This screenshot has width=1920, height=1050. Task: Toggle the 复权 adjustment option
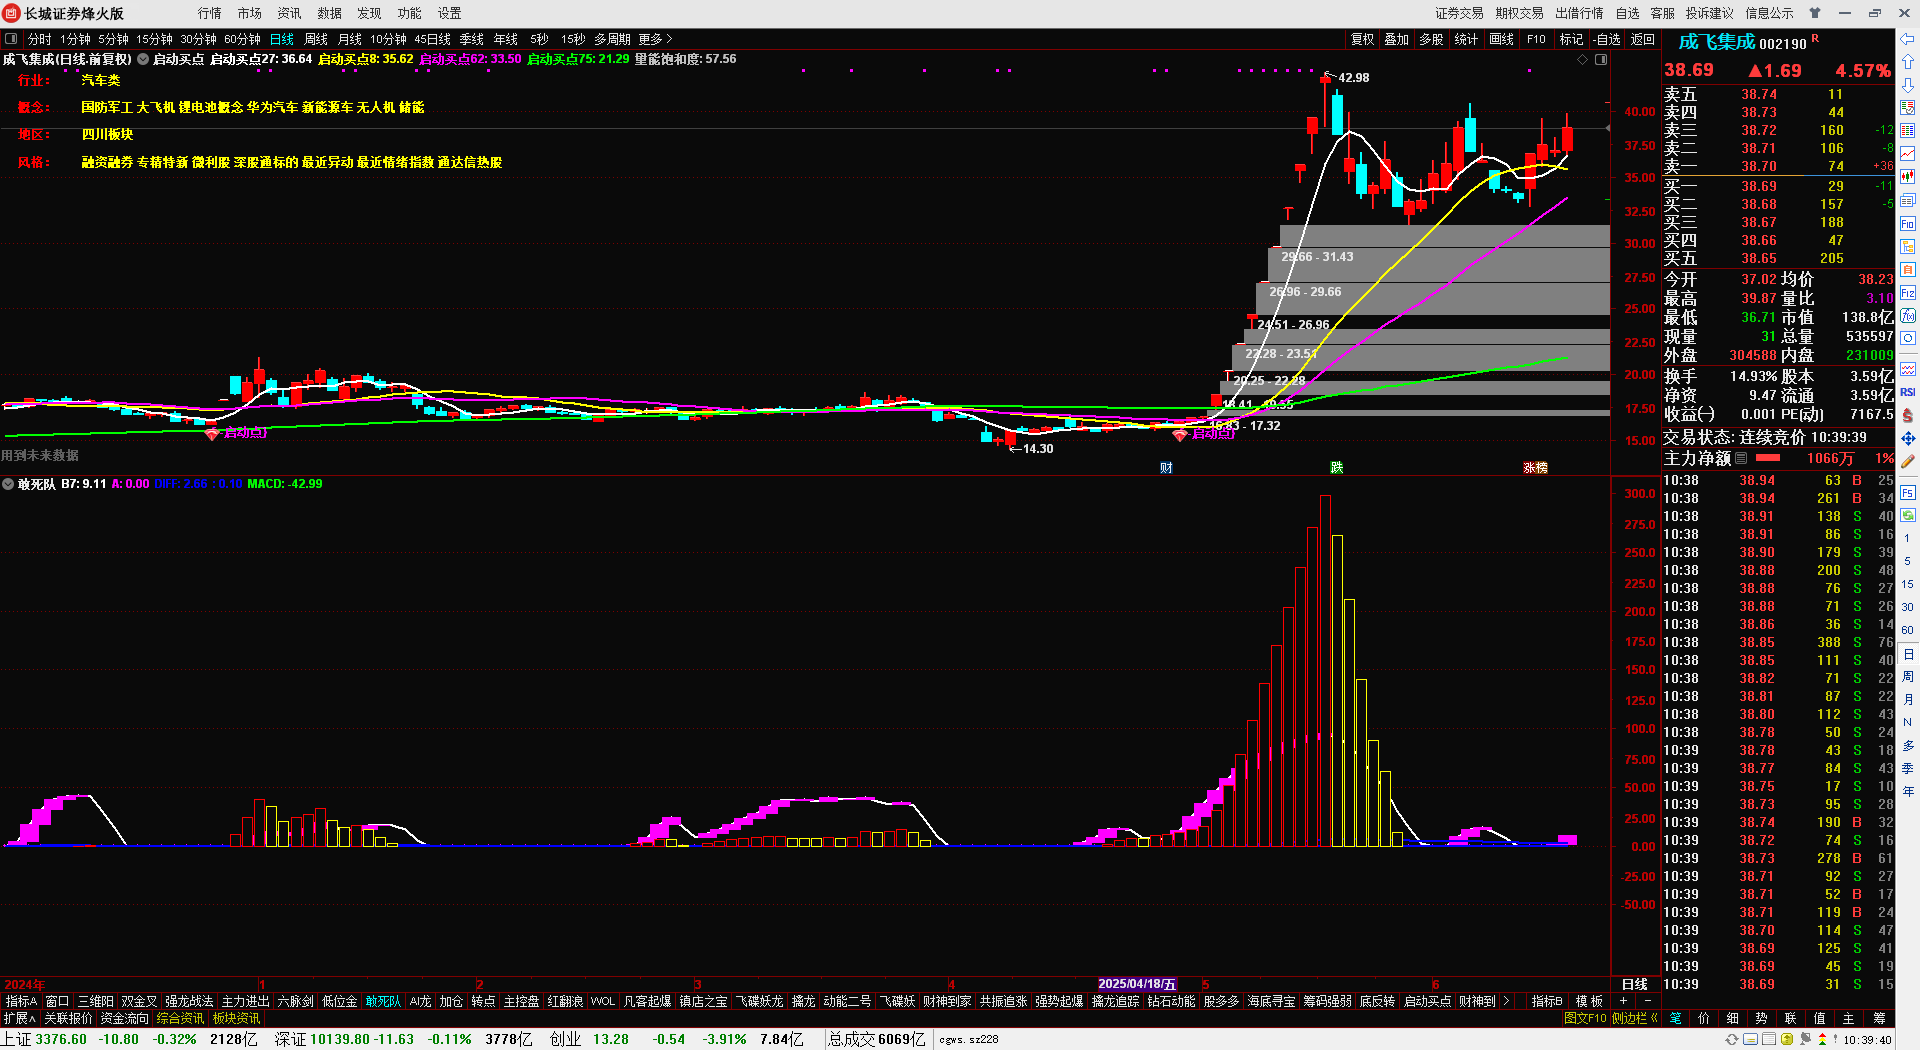pyautogui.click(x=1362, y=39)
